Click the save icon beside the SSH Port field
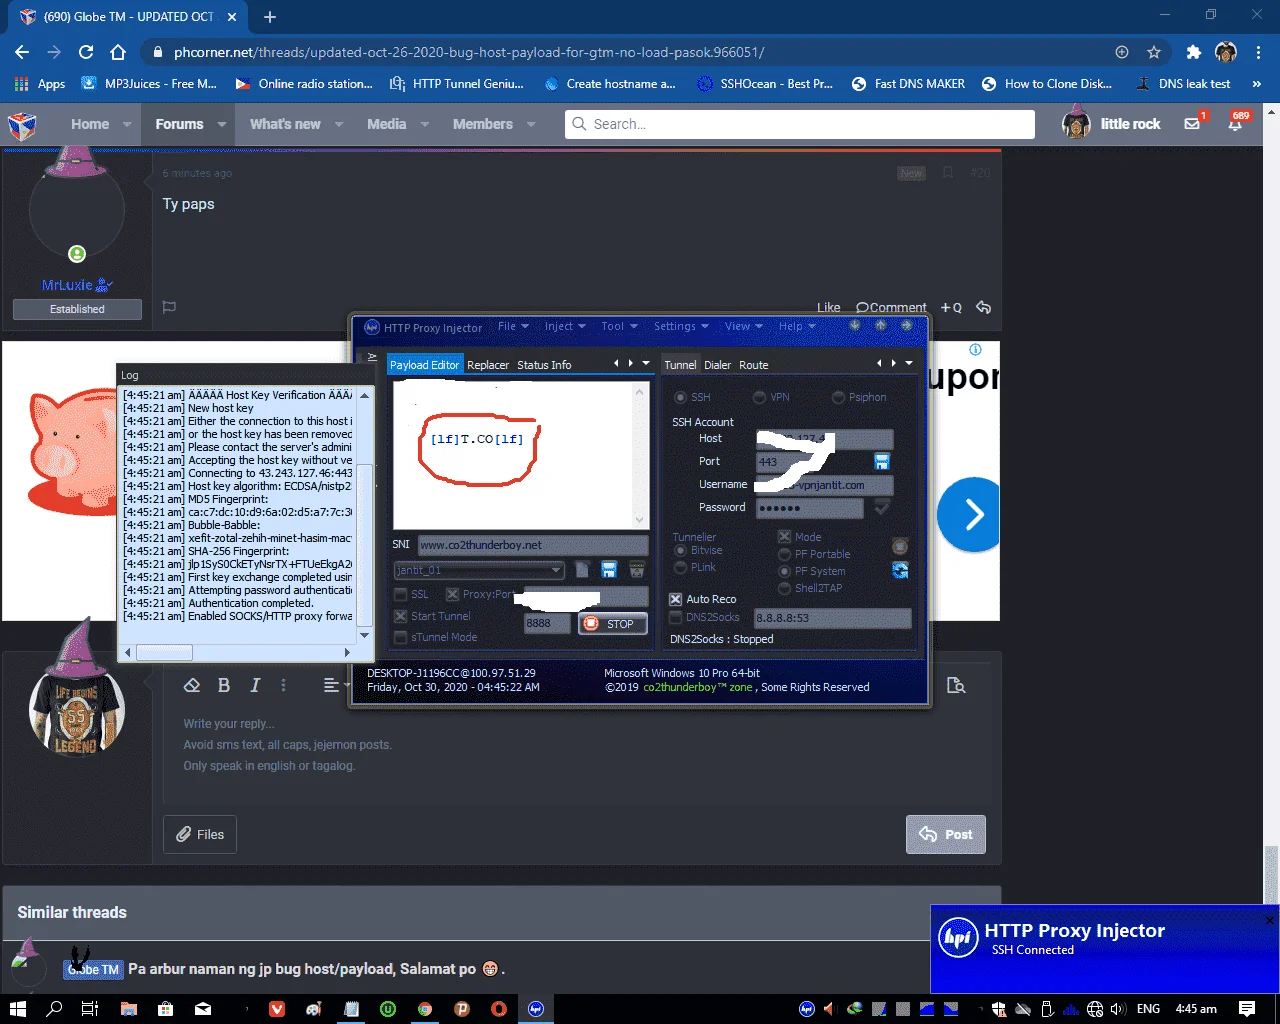 coord(882,461)
